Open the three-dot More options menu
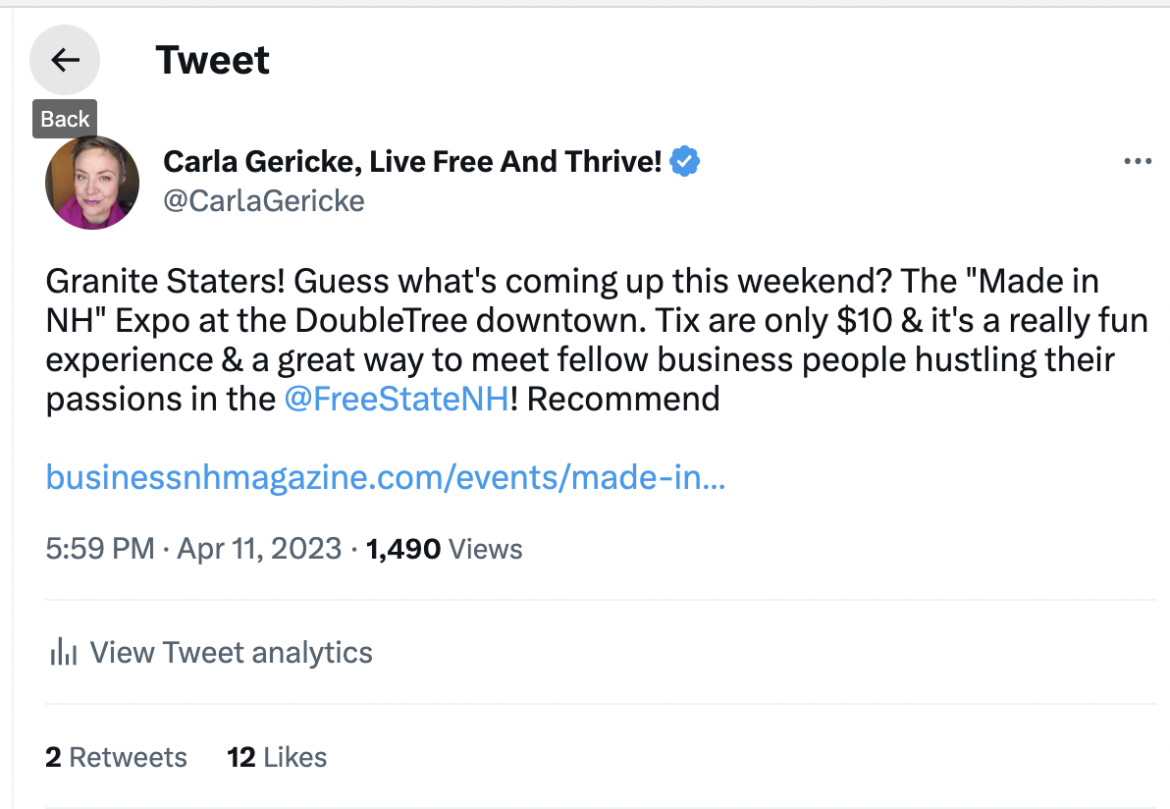1170x809 pixels. click(x=1138, y=162)
